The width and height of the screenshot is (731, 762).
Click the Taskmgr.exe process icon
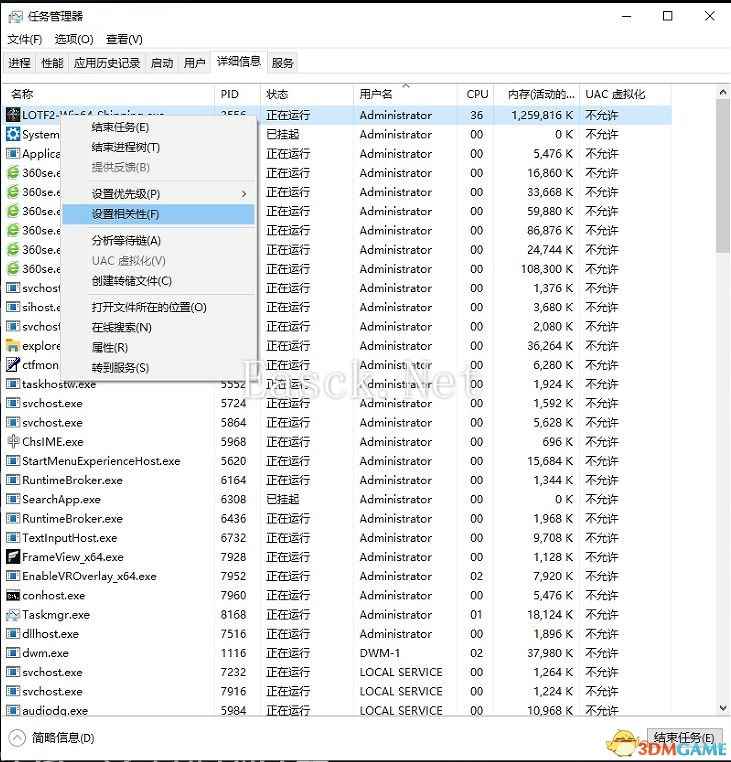14,615
